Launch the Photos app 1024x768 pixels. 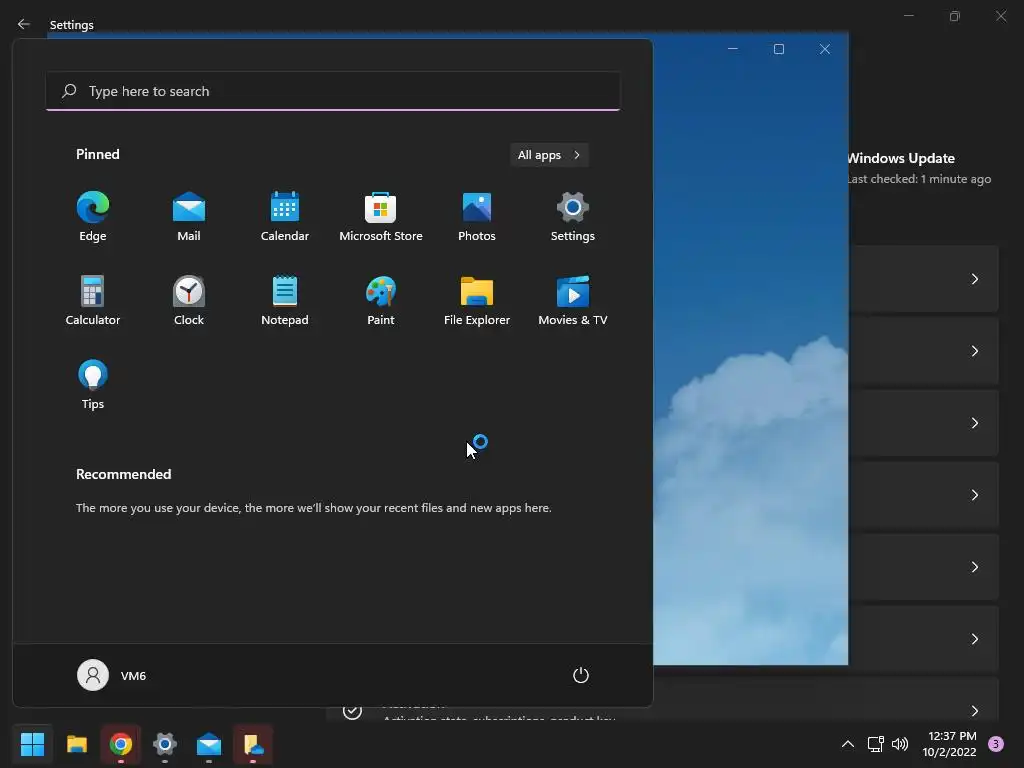point(477,217)
